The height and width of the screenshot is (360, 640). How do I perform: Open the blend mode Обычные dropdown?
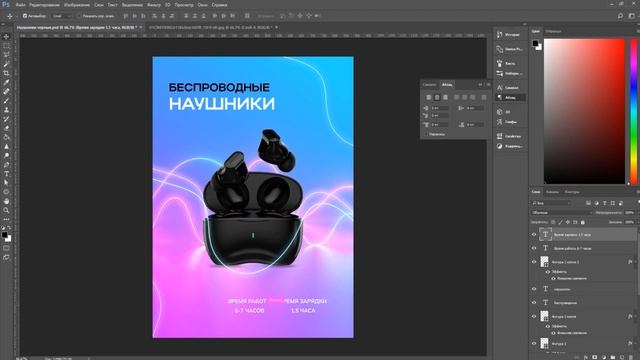tap(562, 213)
